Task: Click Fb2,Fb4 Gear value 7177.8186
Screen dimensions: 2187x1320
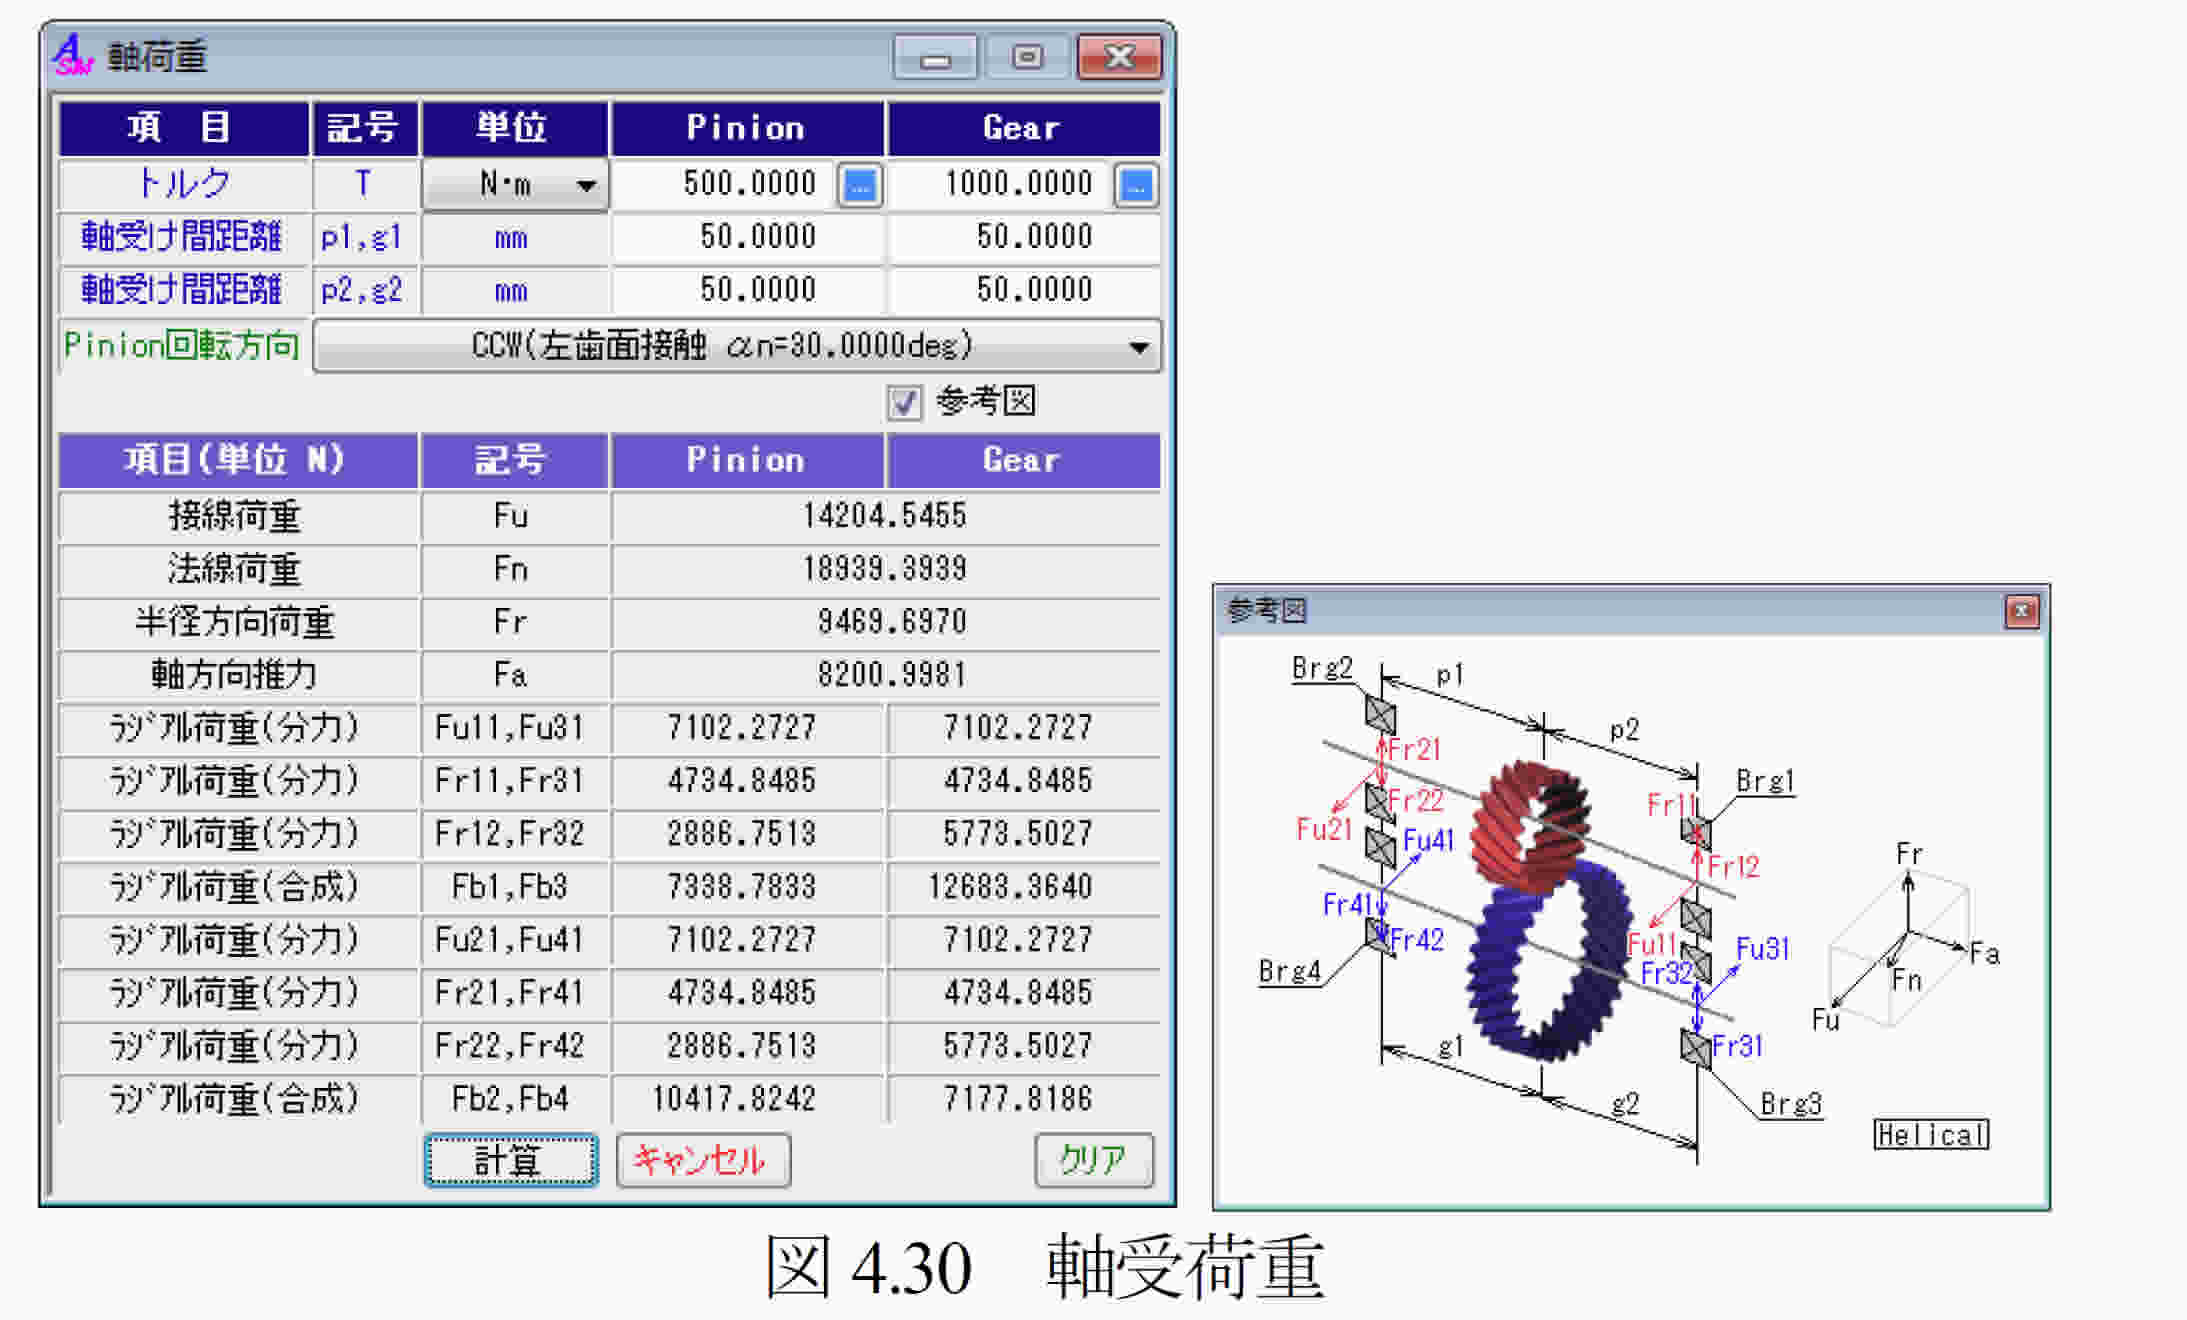Action: (x=1018, y=1099)
